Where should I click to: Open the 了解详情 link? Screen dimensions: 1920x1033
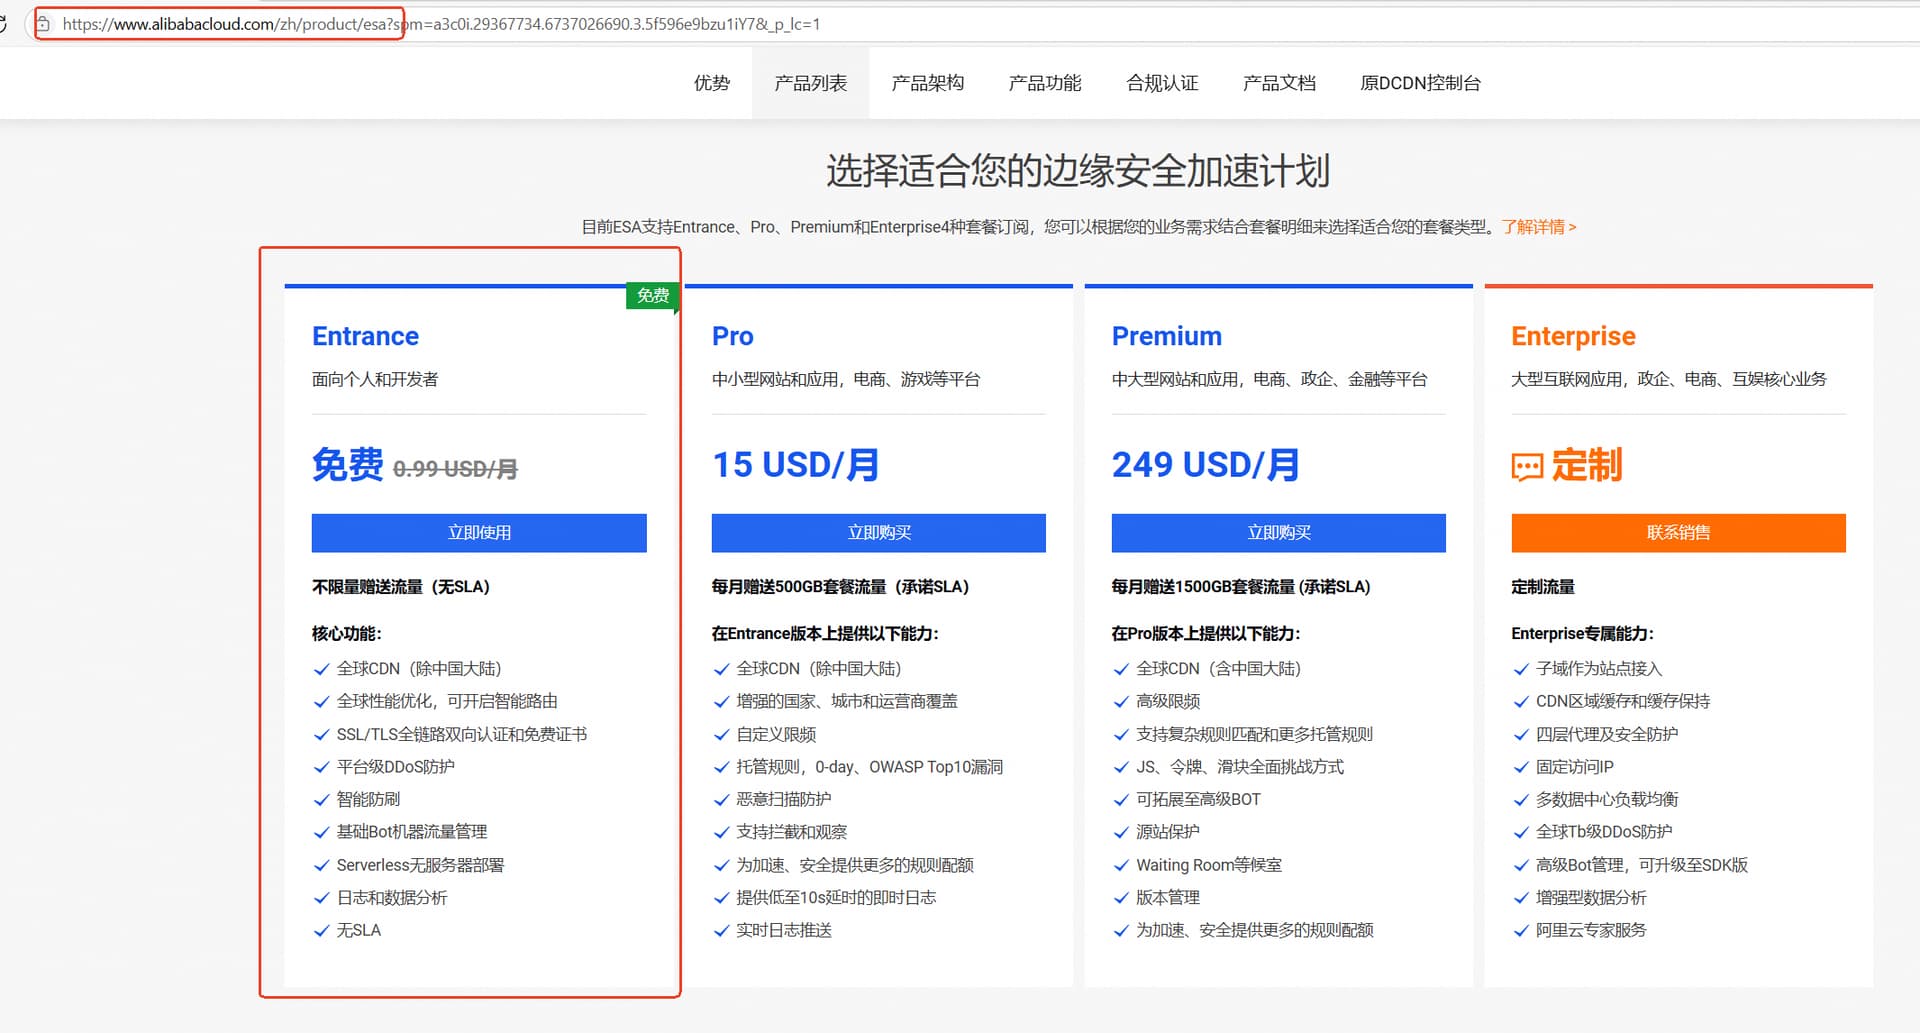(x=1538, y=227)
